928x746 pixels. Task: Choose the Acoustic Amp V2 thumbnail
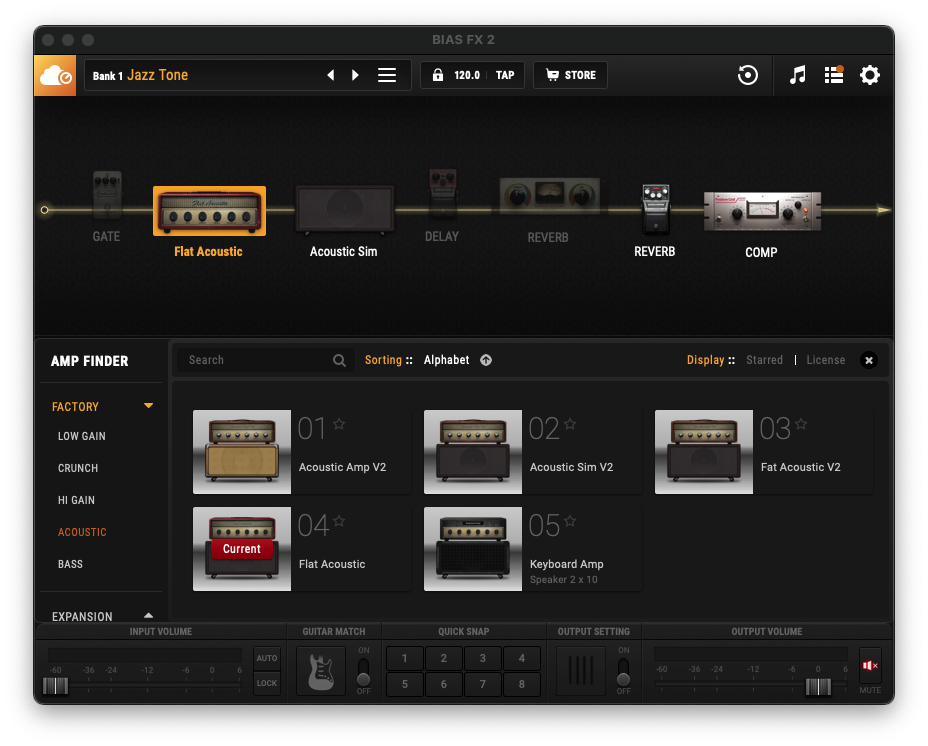tap(242, 452)
